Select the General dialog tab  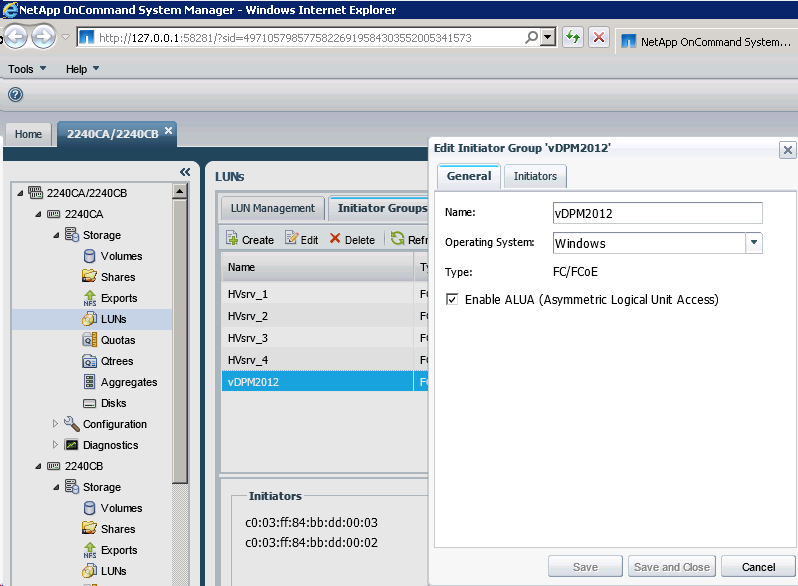(x=469, y=176)
